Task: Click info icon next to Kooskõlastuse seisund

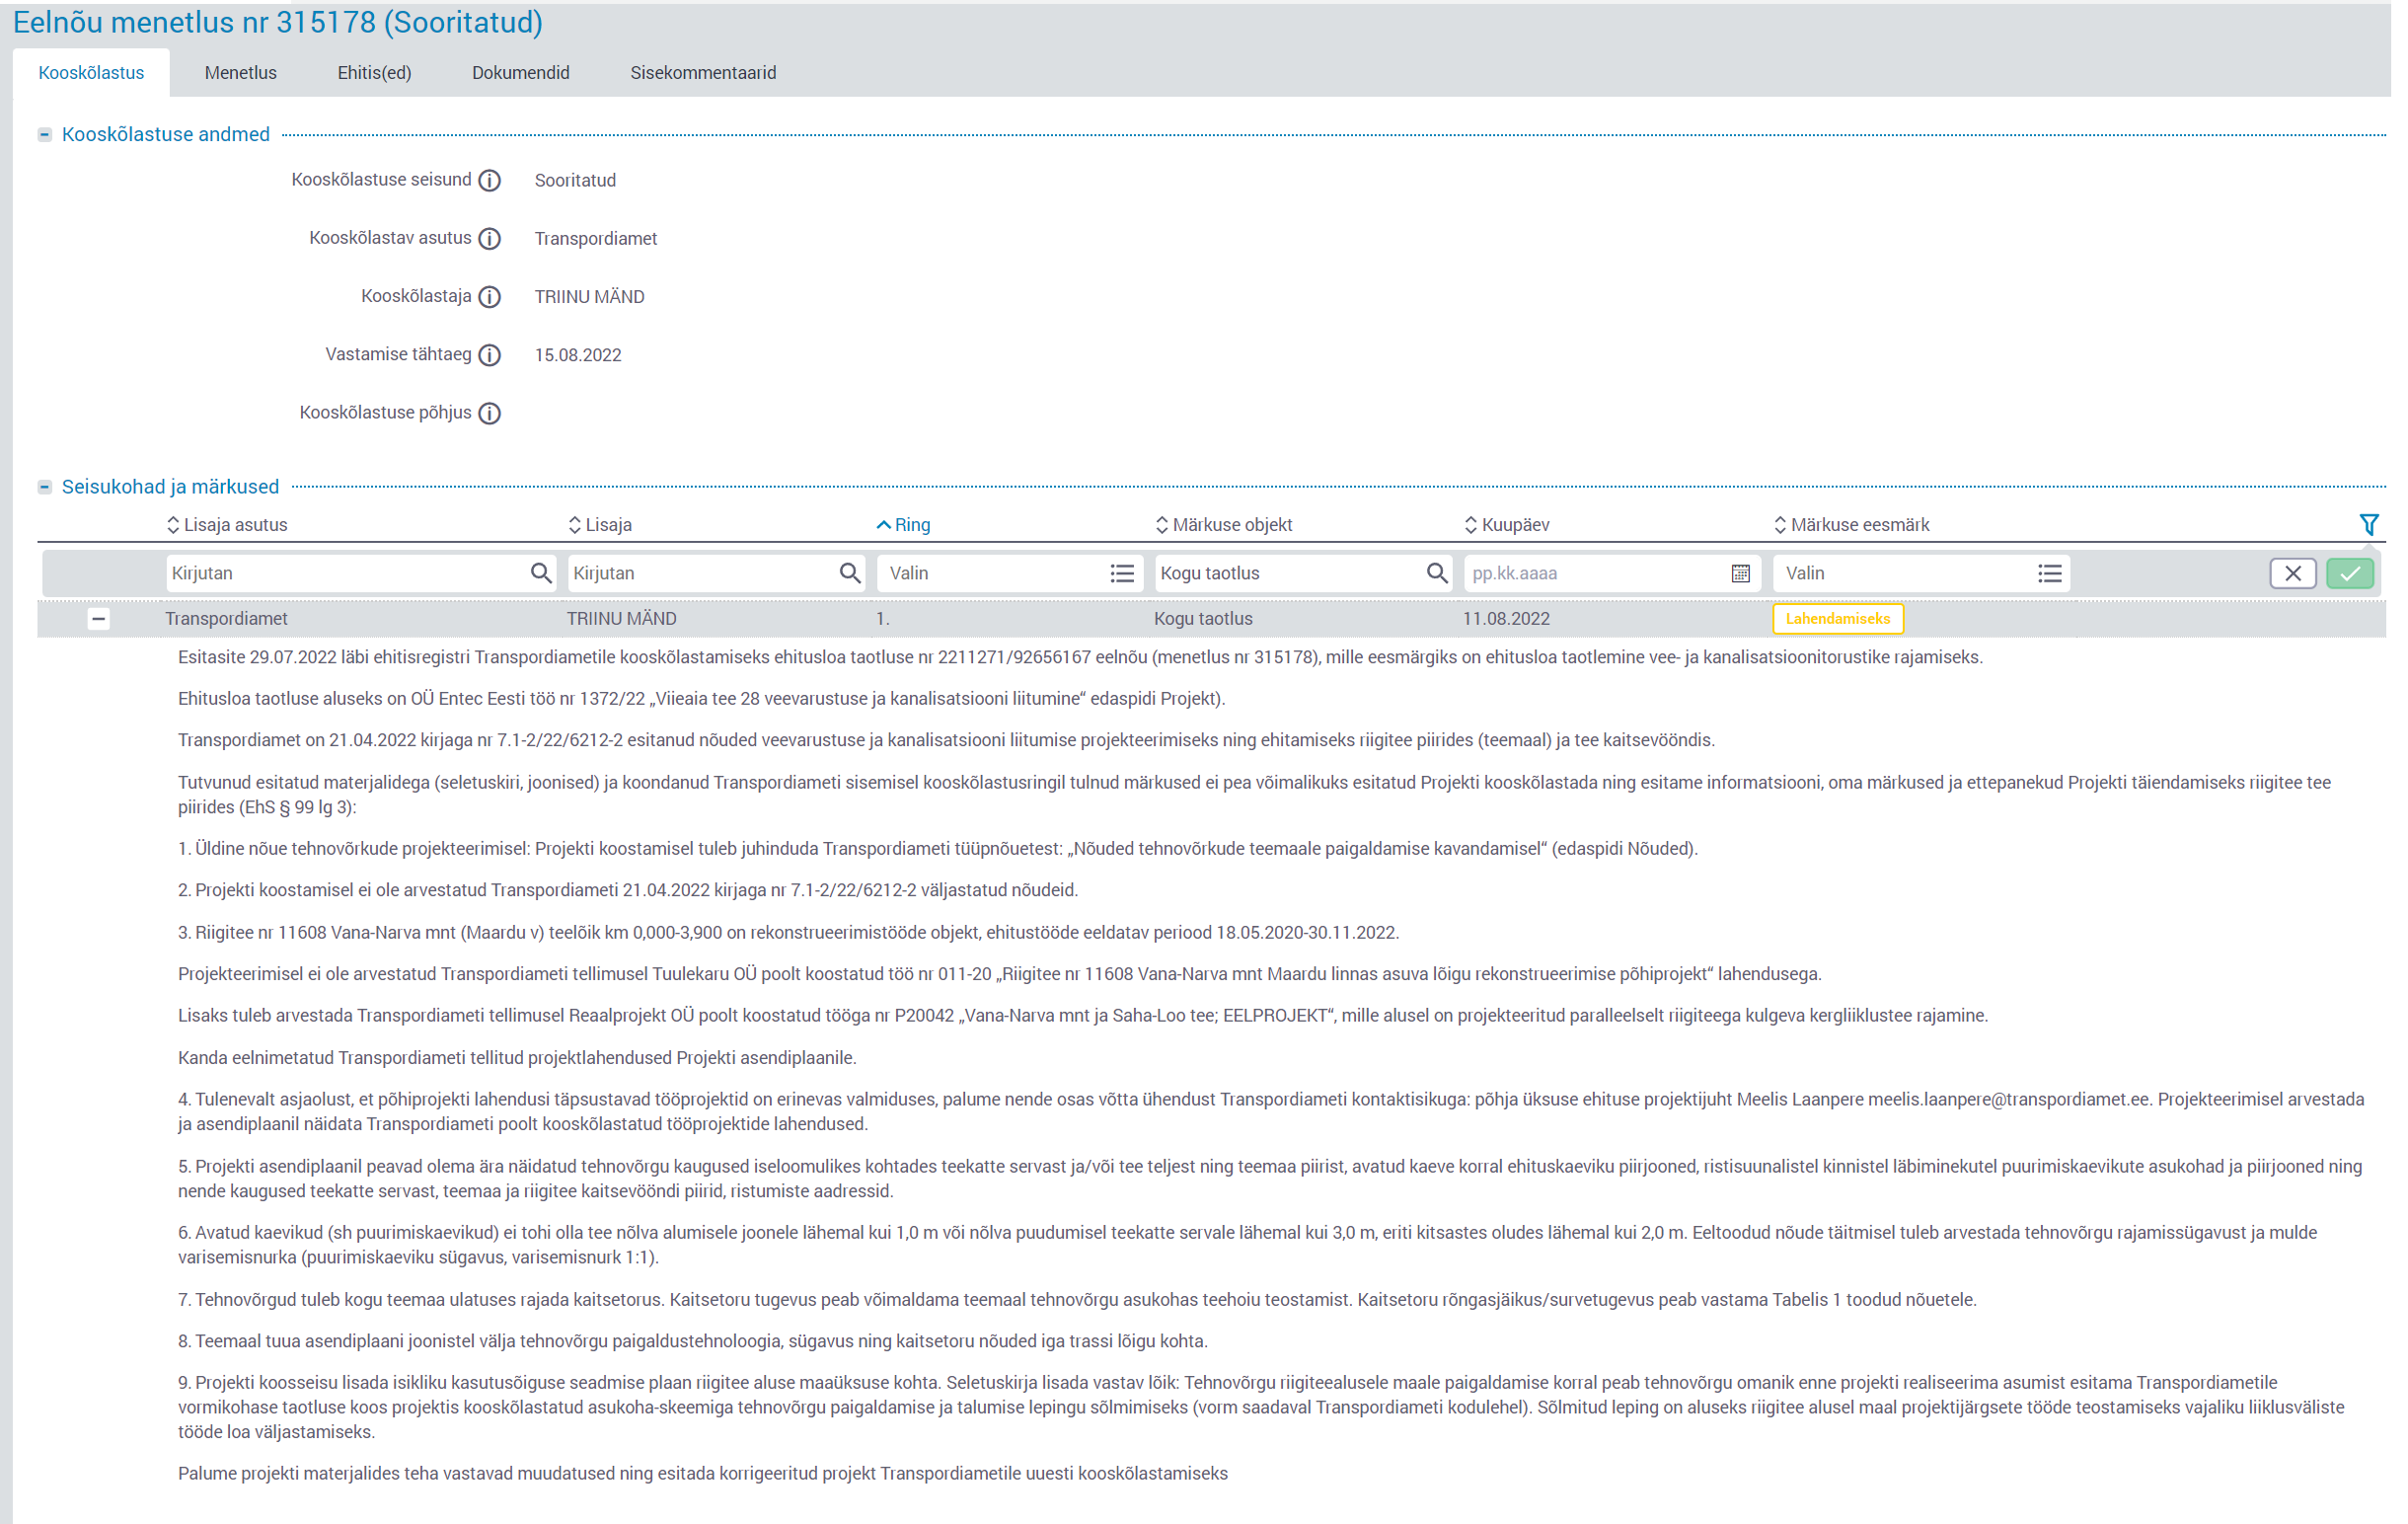Action: (x=489, y=180)
